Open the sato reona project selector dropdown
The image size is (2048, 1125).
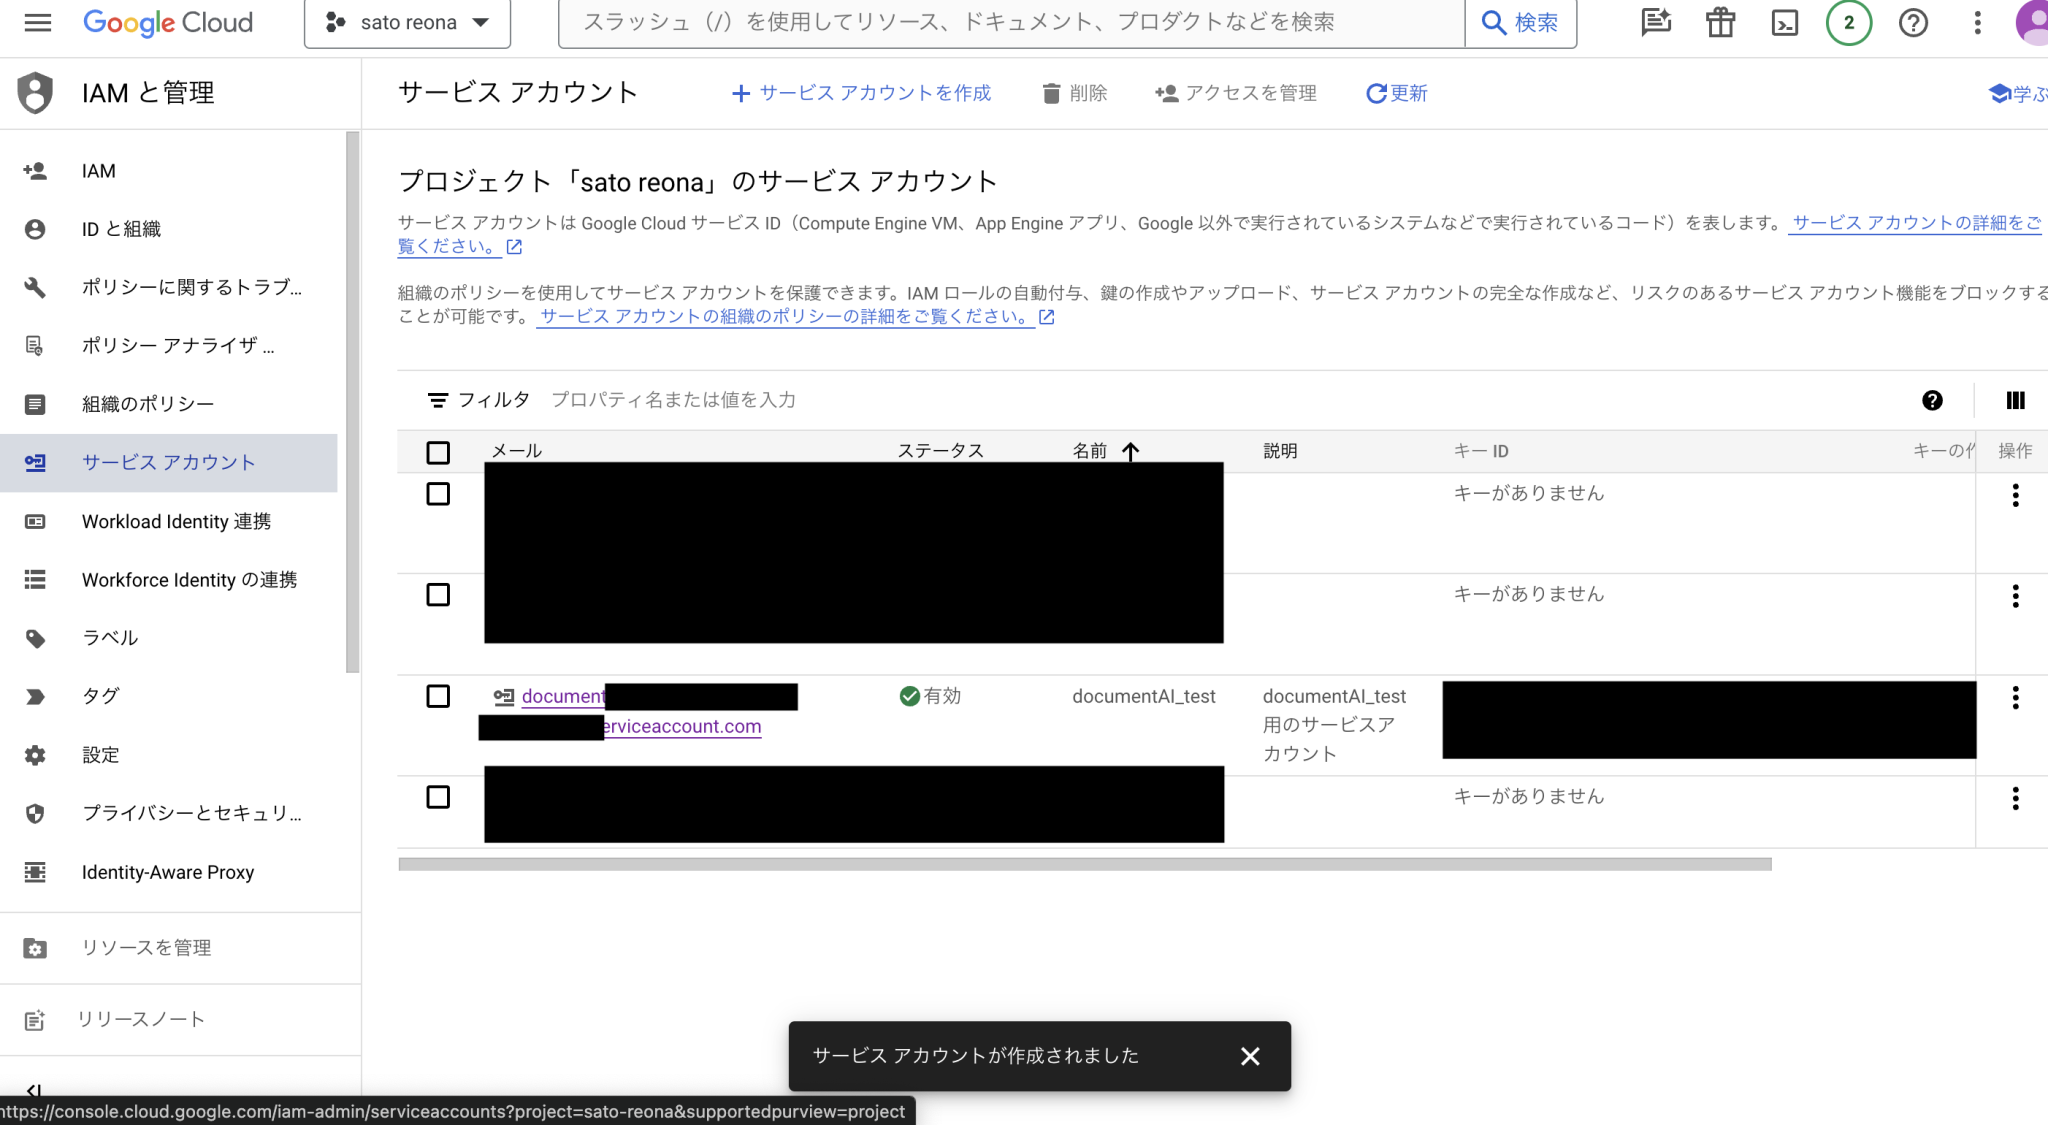[x=406, y=22]
